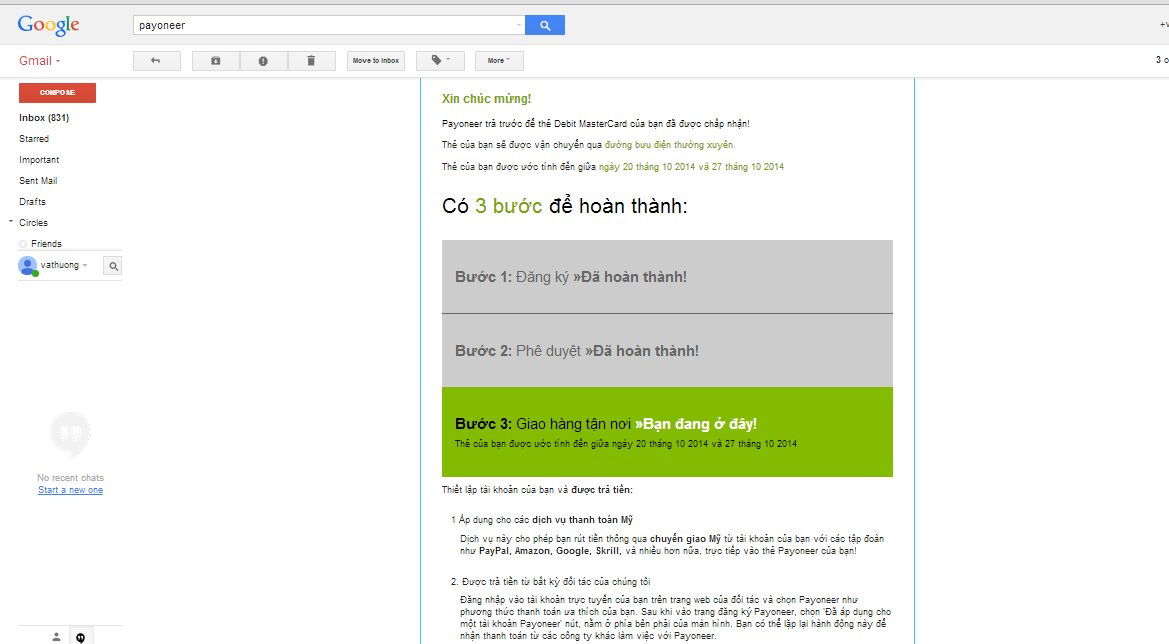Image resolution: width=1169 pixels, height=644 pixels.
Task: Open the Drafts folder
Action: point(32,201)
